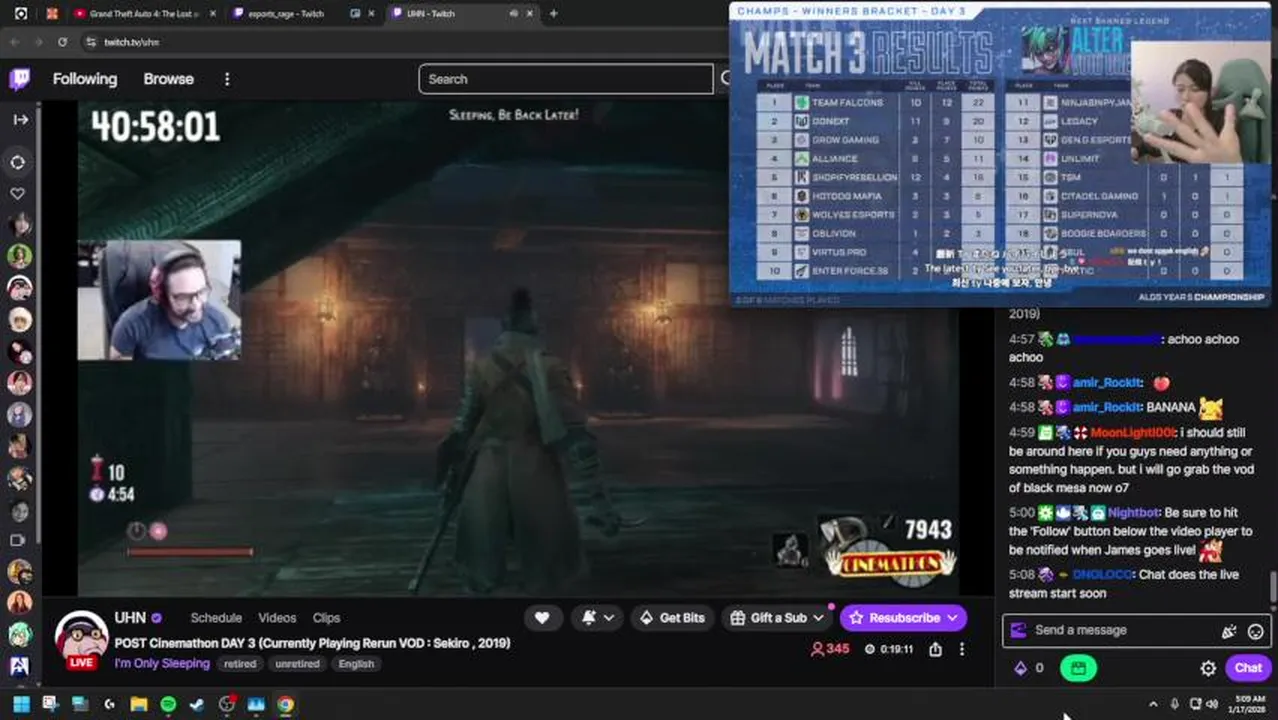Open Steam from the taskbar
The width and height of the screenshot is (1278, 720).
coord(197,704)
